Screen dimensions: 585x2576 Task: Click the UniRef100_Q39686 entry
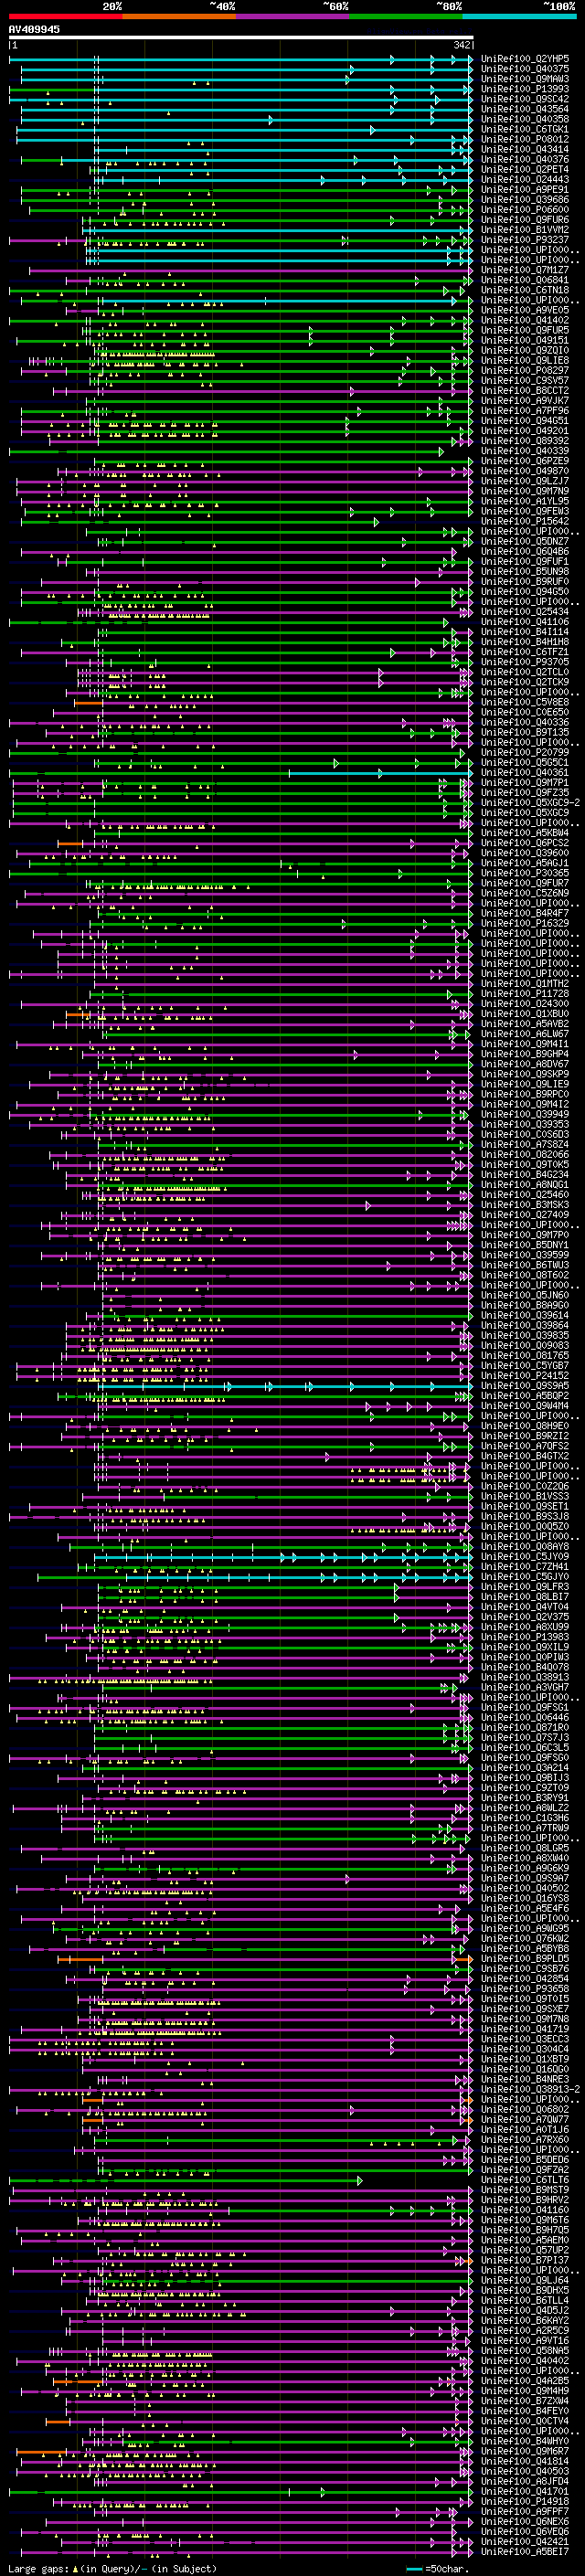coord(525,200)
